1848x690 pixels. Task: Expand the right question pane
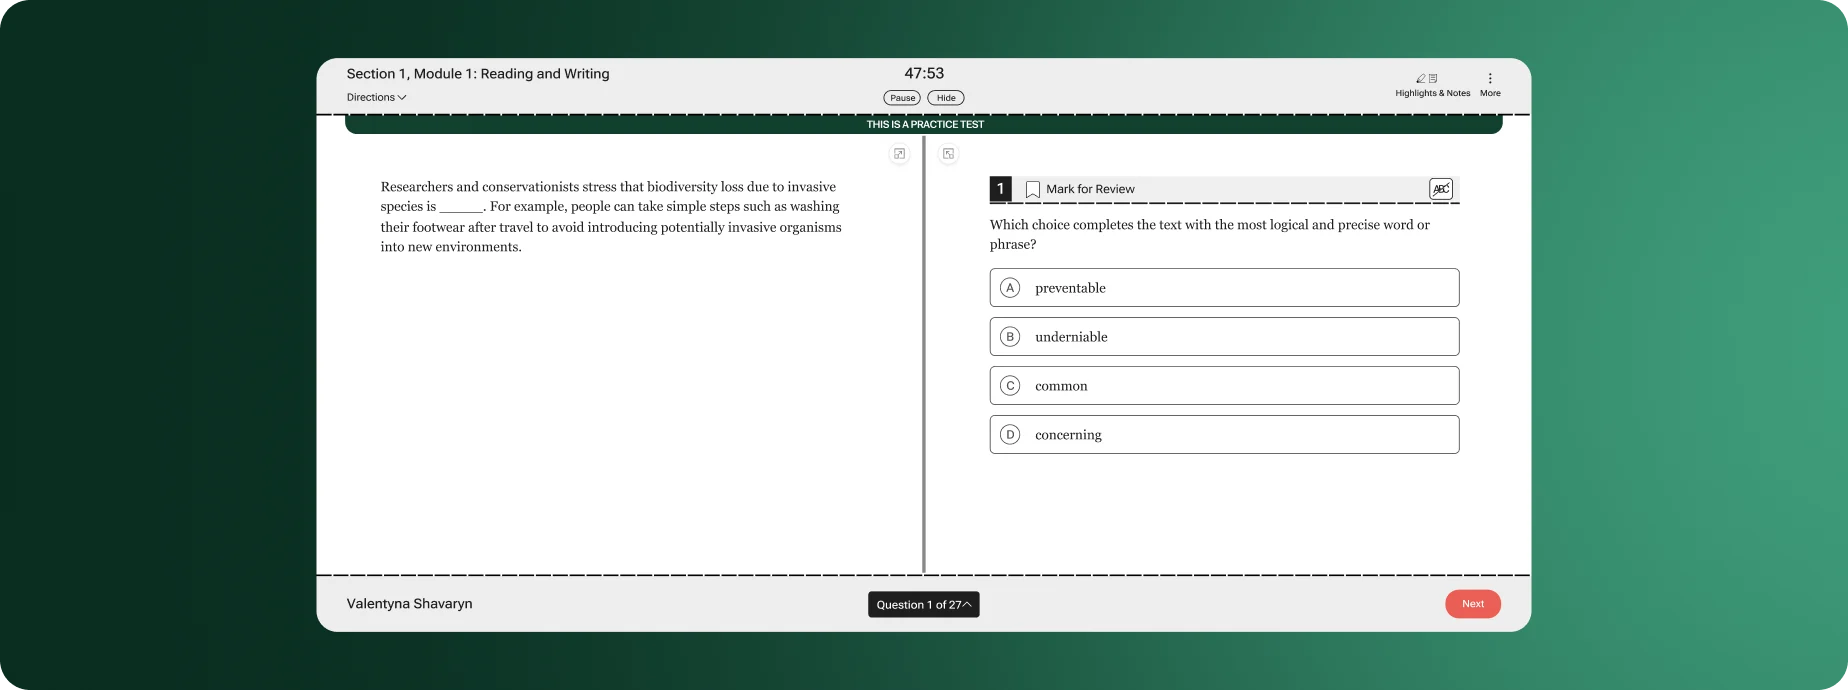tap(948, 154)
